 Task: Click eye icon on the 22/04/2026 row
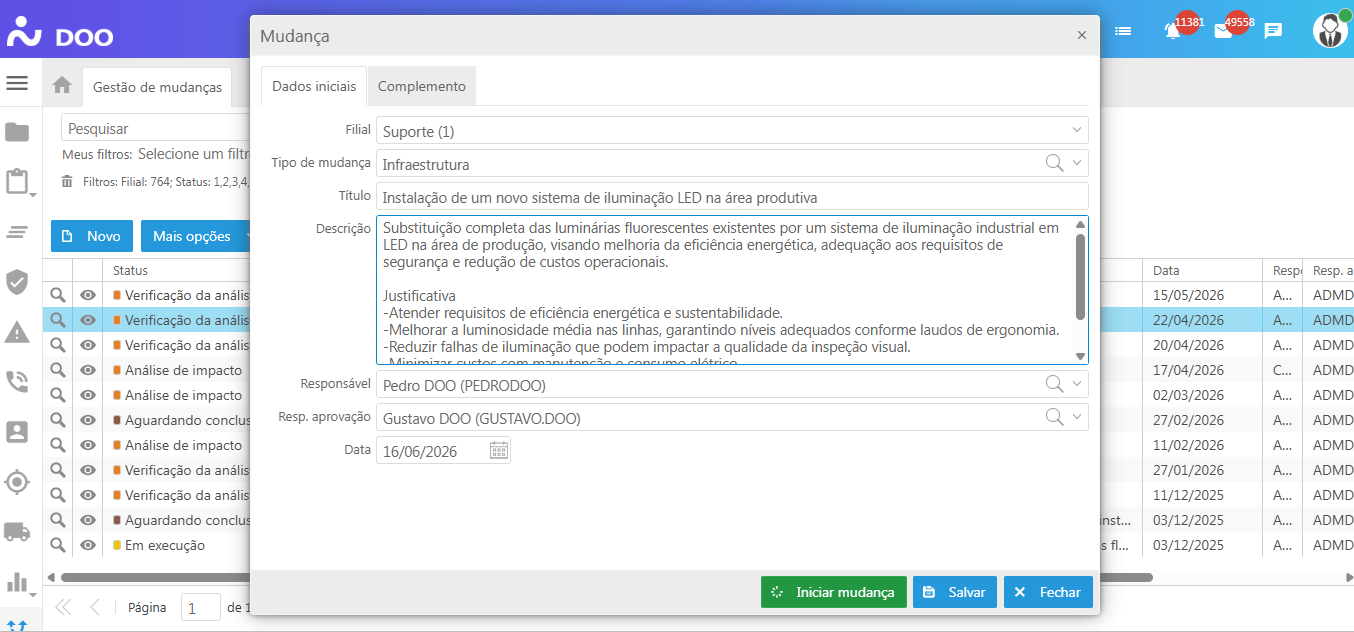coord(88,320)
